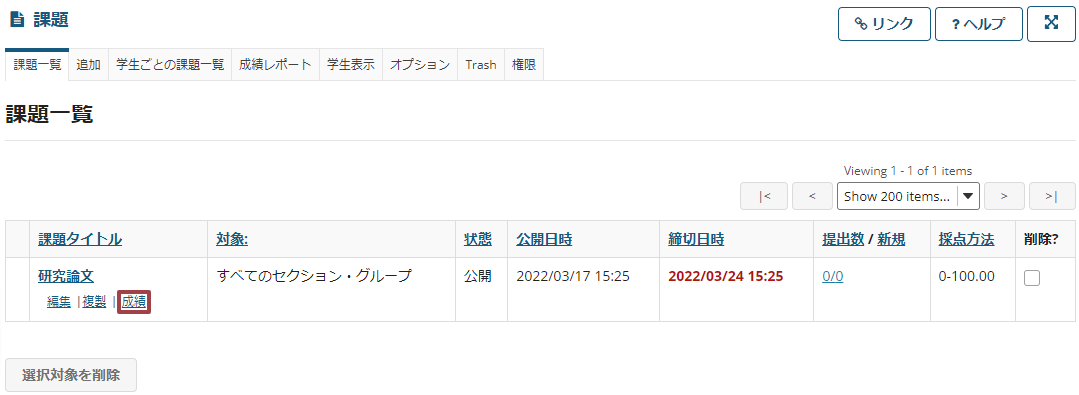This screenshot has height=395, width=1079.
Task: Tick the 削除? checkbox for 研究論文
Action: pos(1032,277)
